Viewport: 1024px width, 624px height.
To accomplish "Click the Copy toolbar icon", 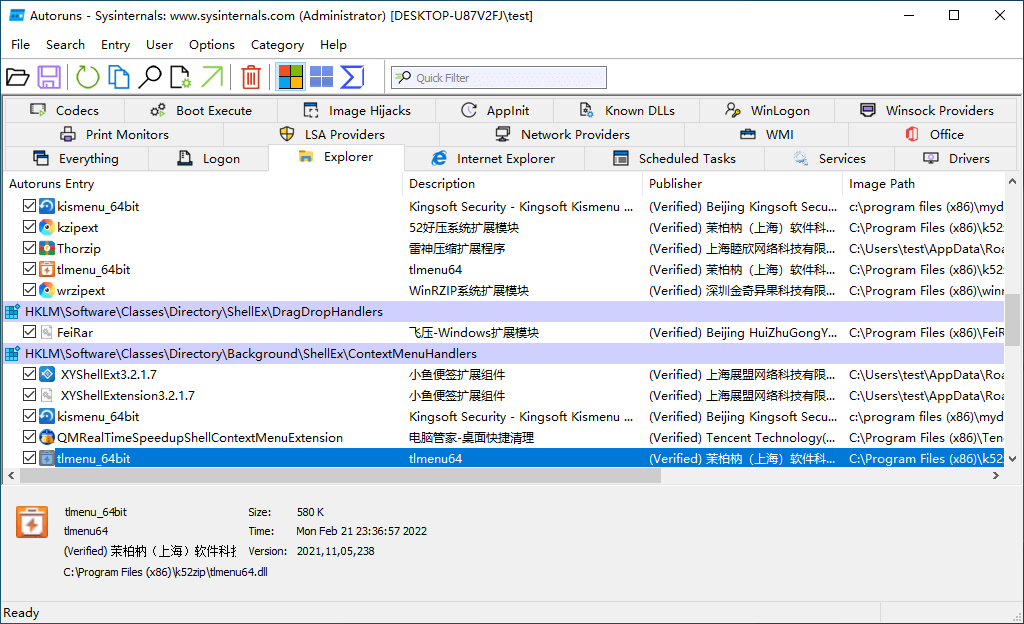I will coord(118,77).
